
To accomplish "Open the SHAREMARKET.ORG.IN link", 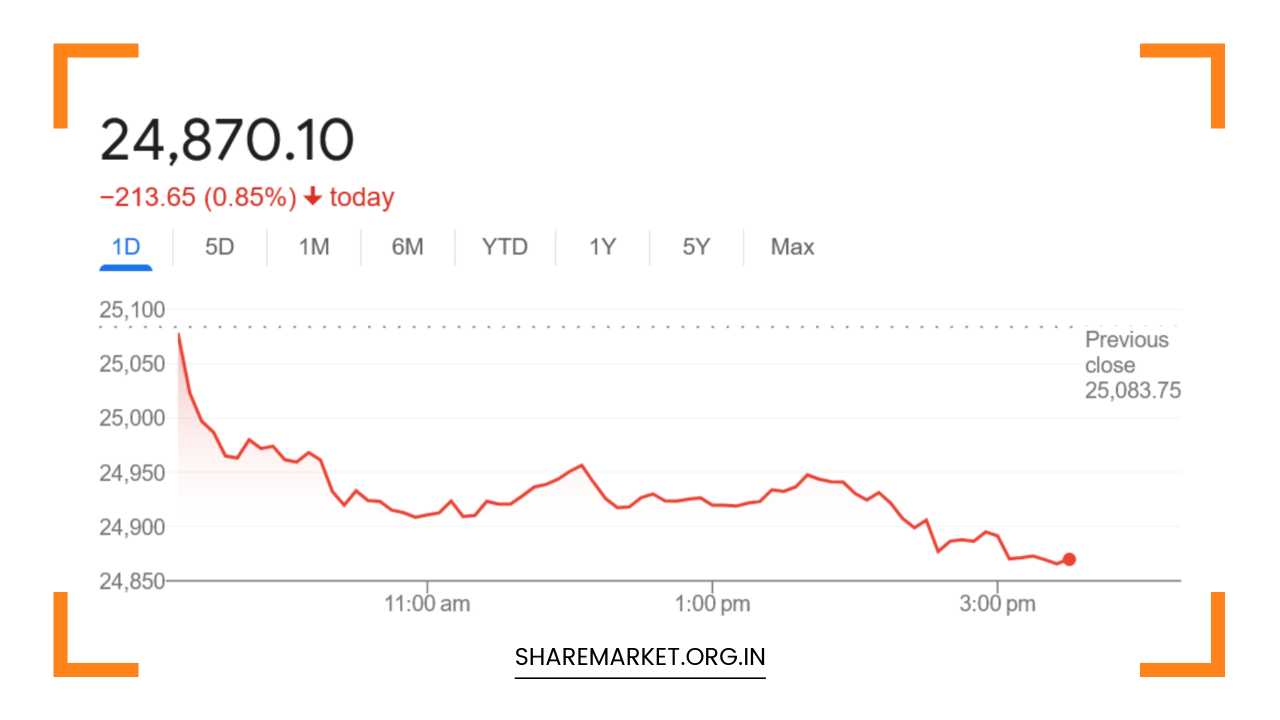I will (639, 657).
